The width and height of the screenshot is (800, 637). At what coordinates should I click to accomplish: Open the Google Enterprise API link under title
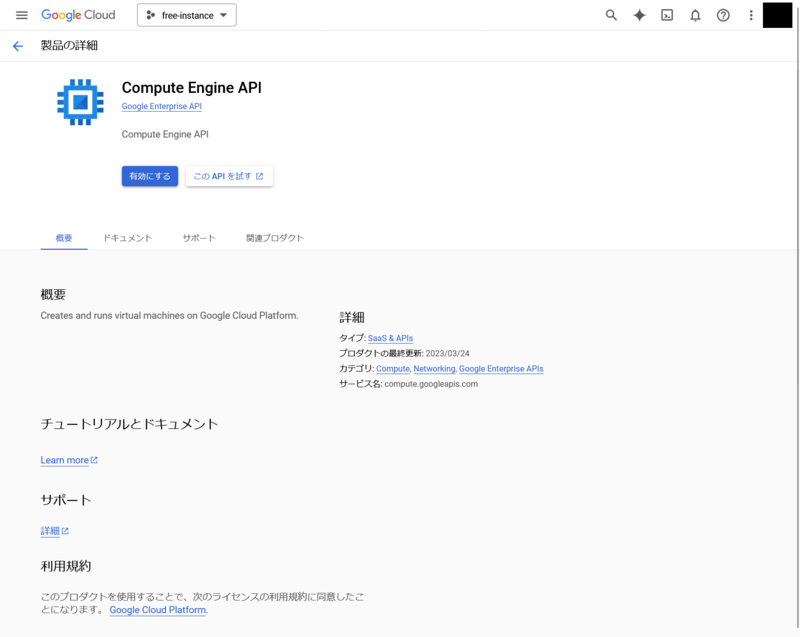(162, 106)
